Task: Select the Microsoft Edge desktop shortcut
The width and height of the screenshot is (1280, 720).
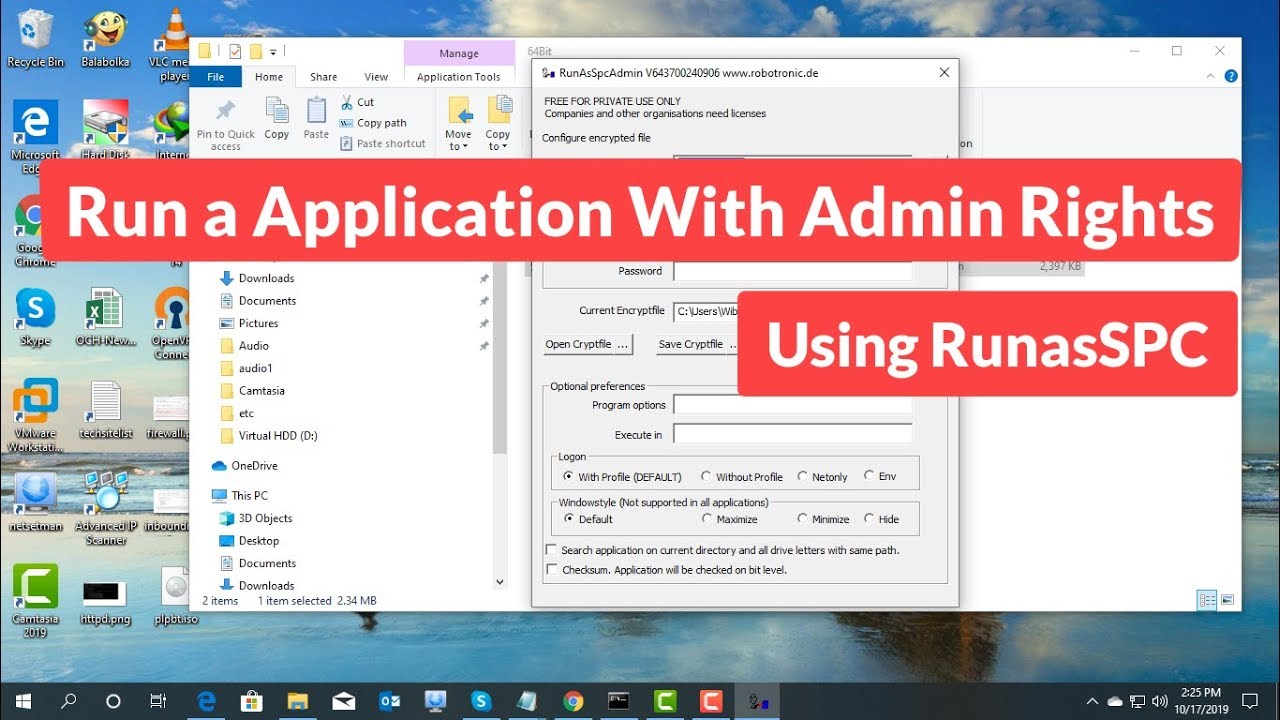Action: pos(36,136)
